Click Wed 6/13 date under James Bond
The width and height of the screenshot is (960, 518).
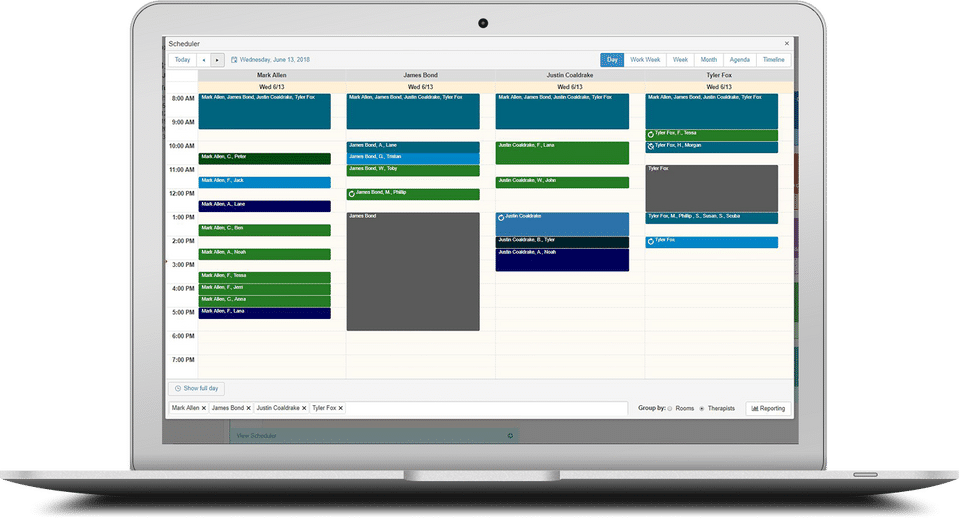point(420,87)
